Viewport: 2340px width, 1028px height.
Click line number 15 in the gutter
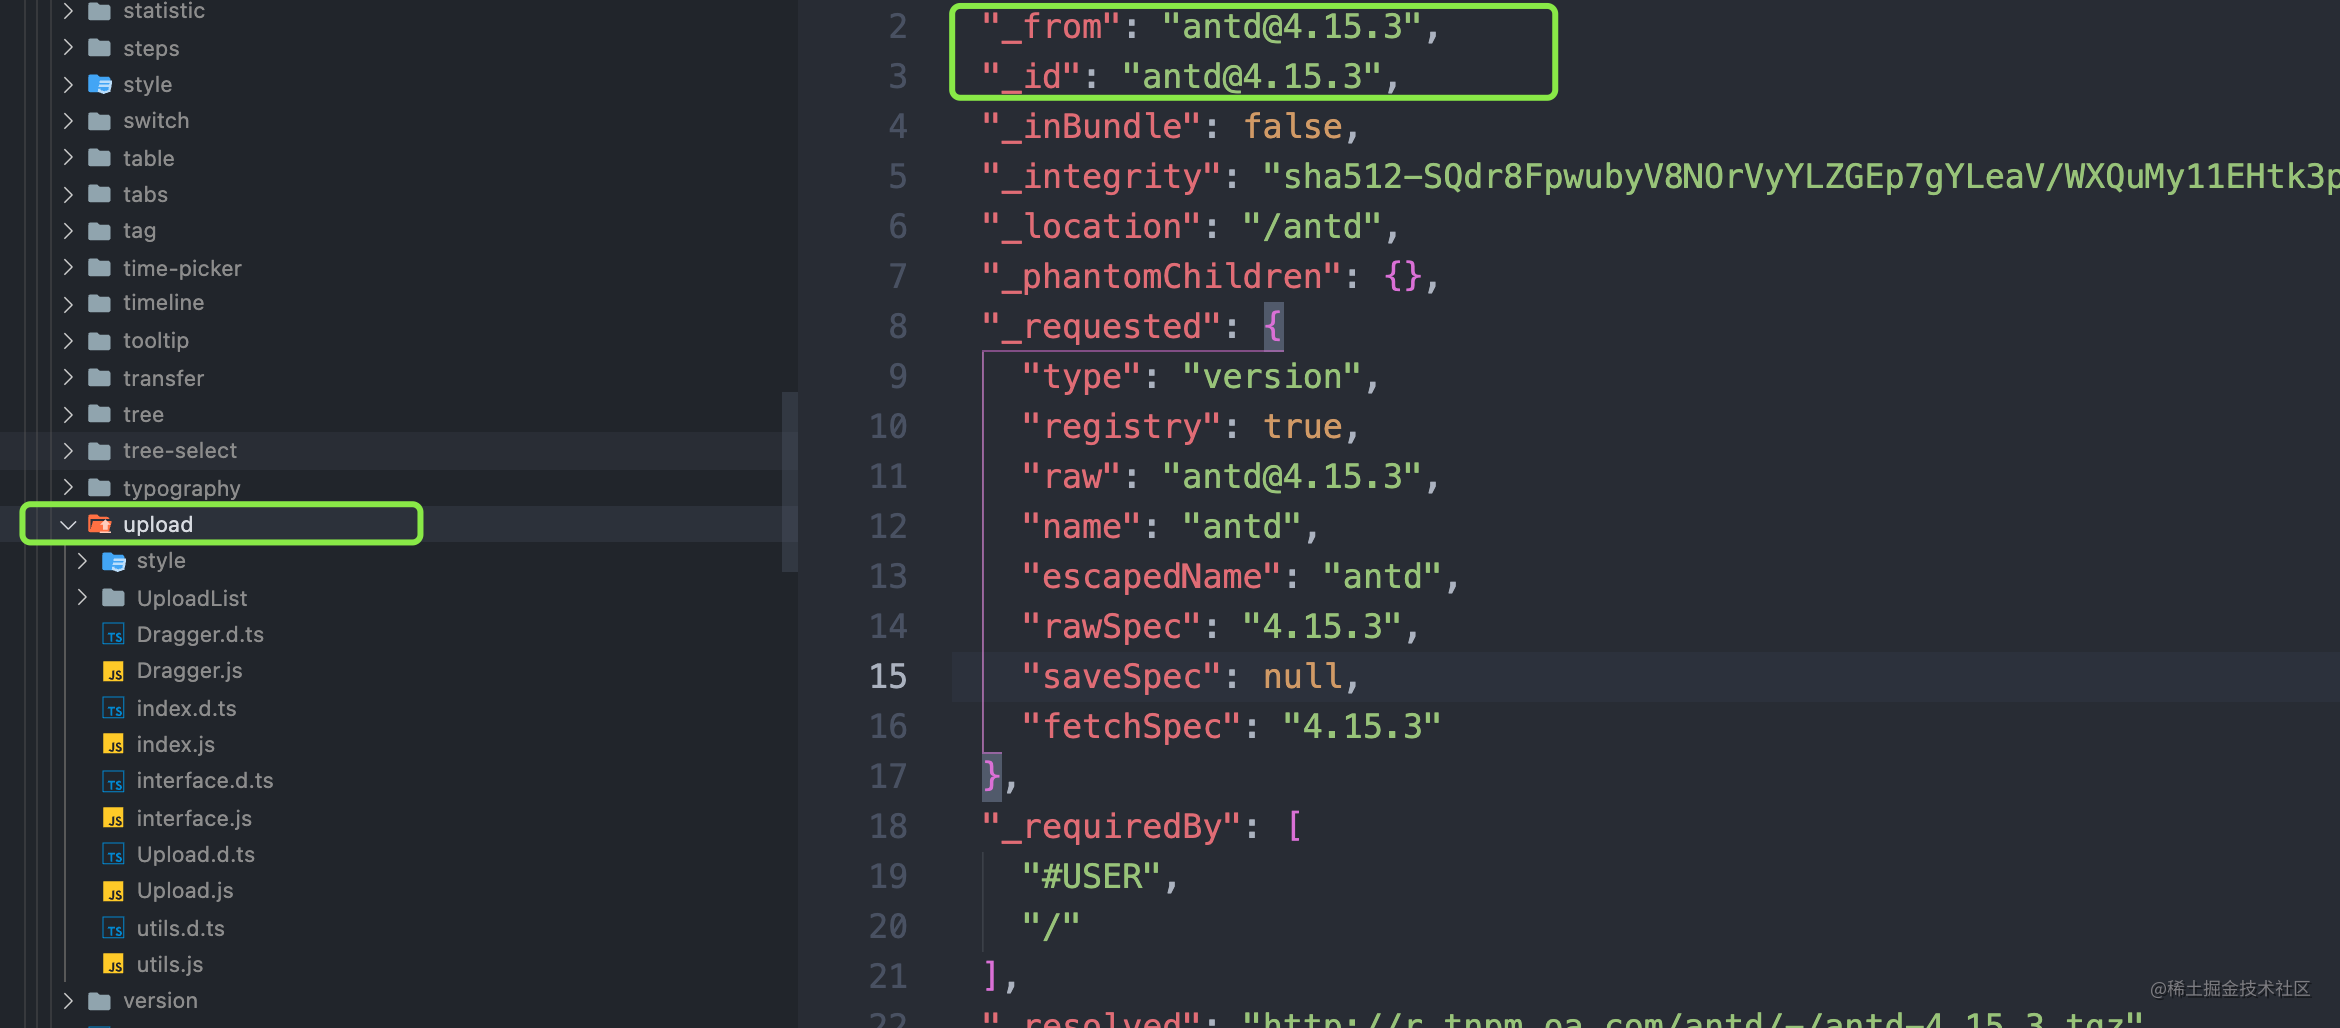888,677
